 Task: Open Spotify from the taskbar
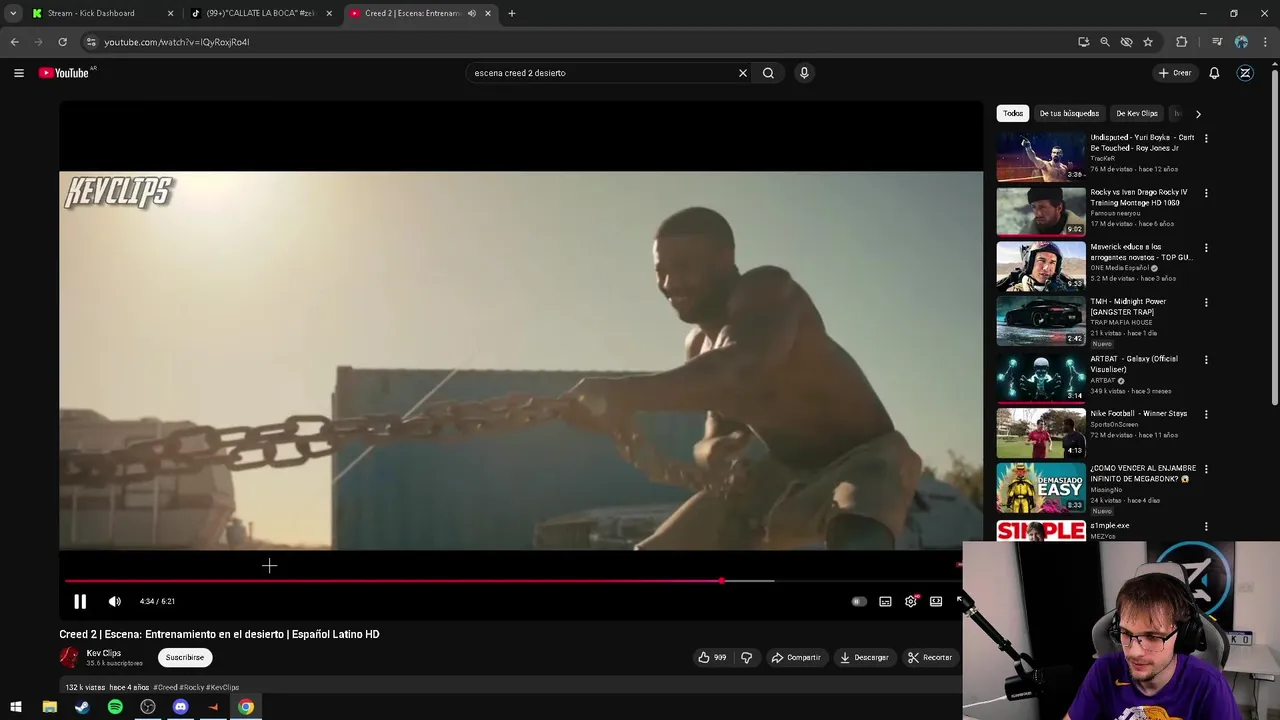[x=115, y=707]
